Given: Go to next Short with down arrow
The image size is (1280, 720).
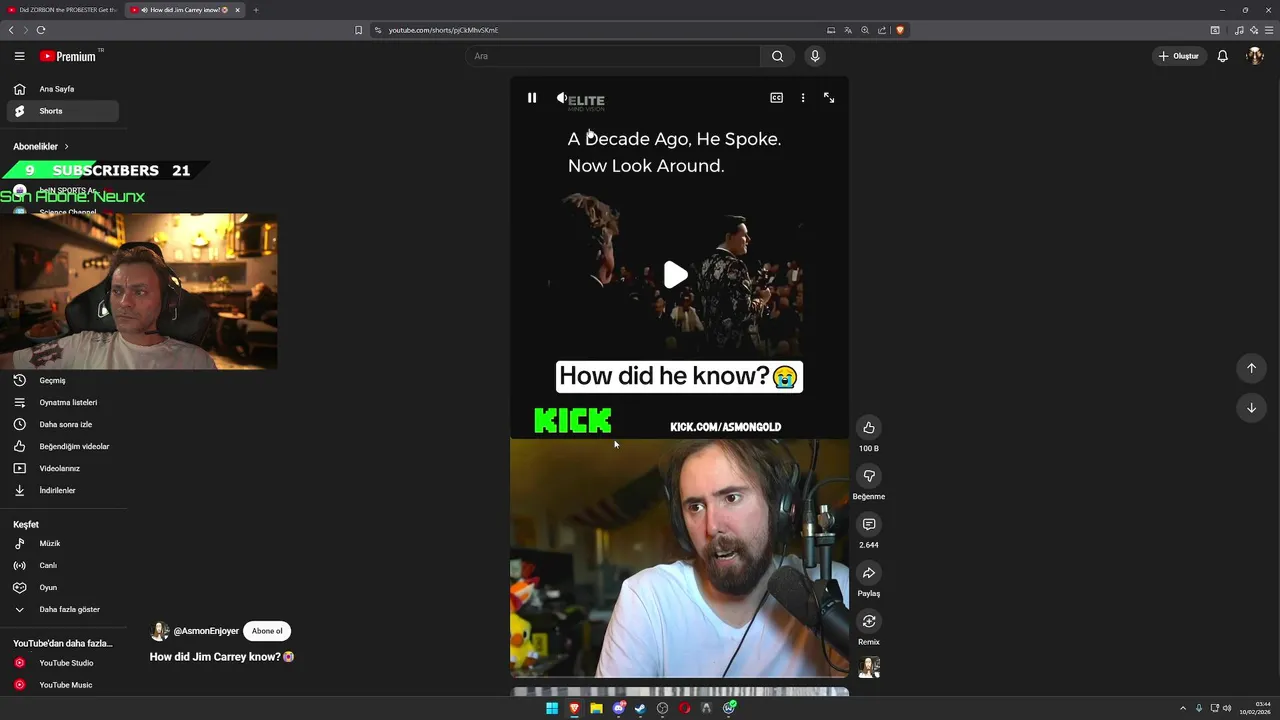Looking at the screenshot, I should (x=1251, y=408).
